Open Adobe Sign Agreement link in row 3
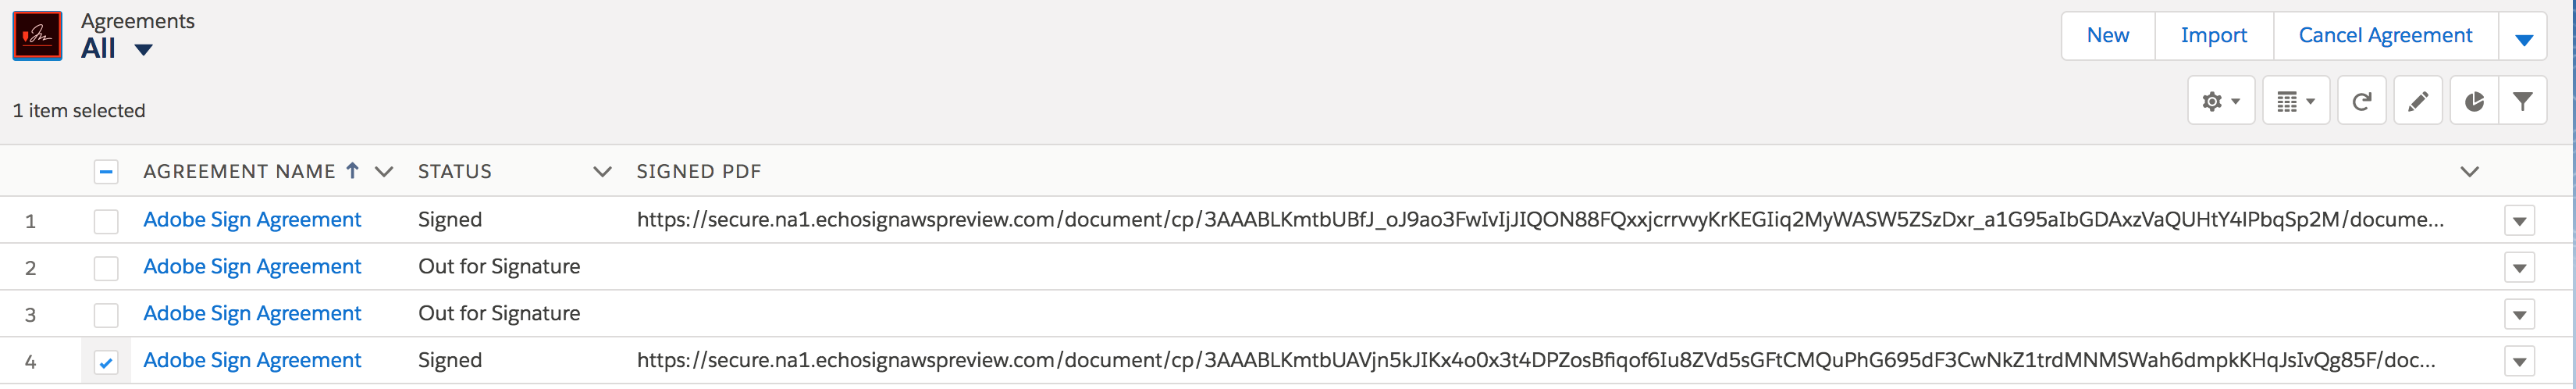The width and height of the screenshot is (2576, 389). pyautogui.click(x=252, y=313)
